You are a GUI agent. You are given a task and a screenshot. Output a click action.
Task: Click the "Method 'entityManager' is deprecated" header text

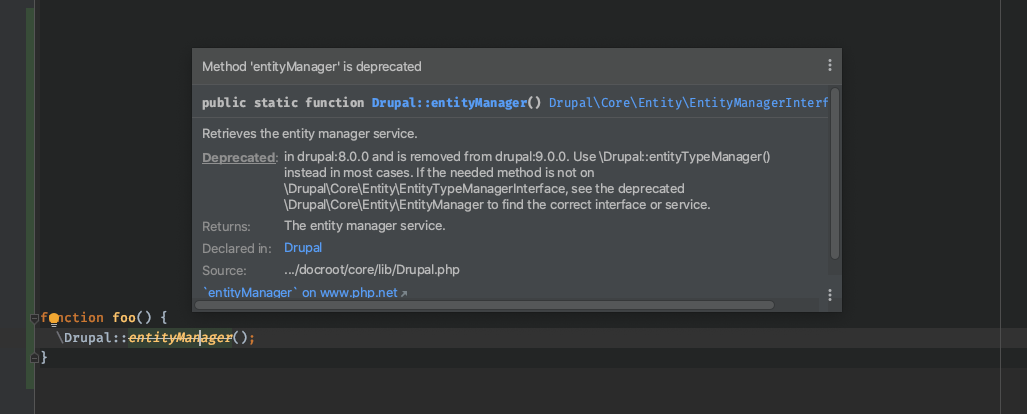click(312, 66)
